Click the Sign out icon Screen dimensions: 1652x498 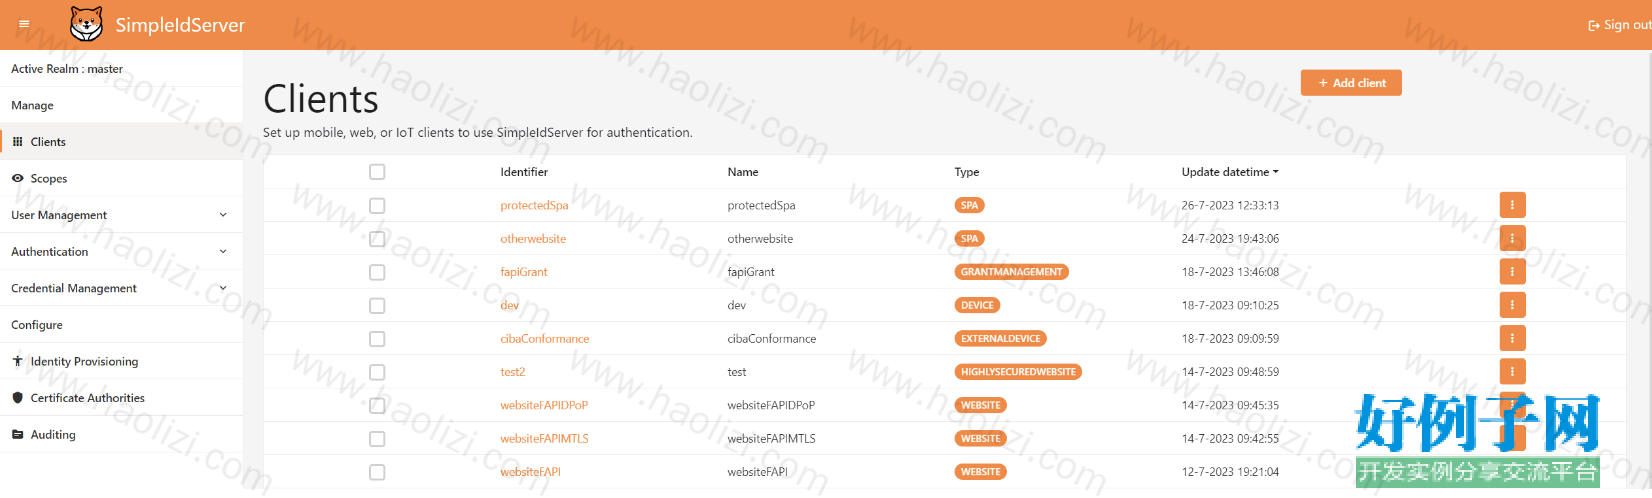[1594, 26]
